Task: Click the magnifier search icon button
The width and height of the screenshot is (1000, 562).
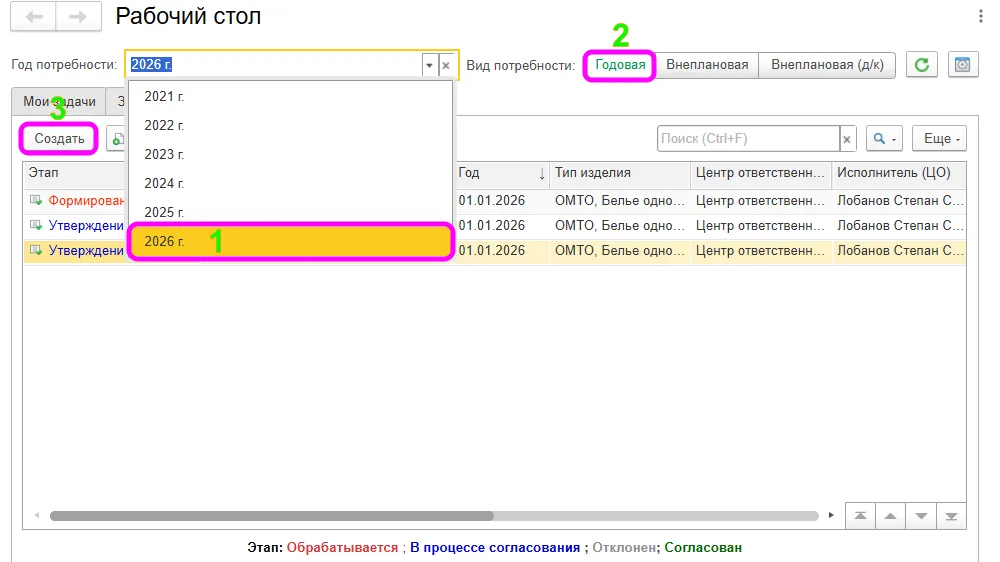Action: pyautogui.click(x=884, y=138)
